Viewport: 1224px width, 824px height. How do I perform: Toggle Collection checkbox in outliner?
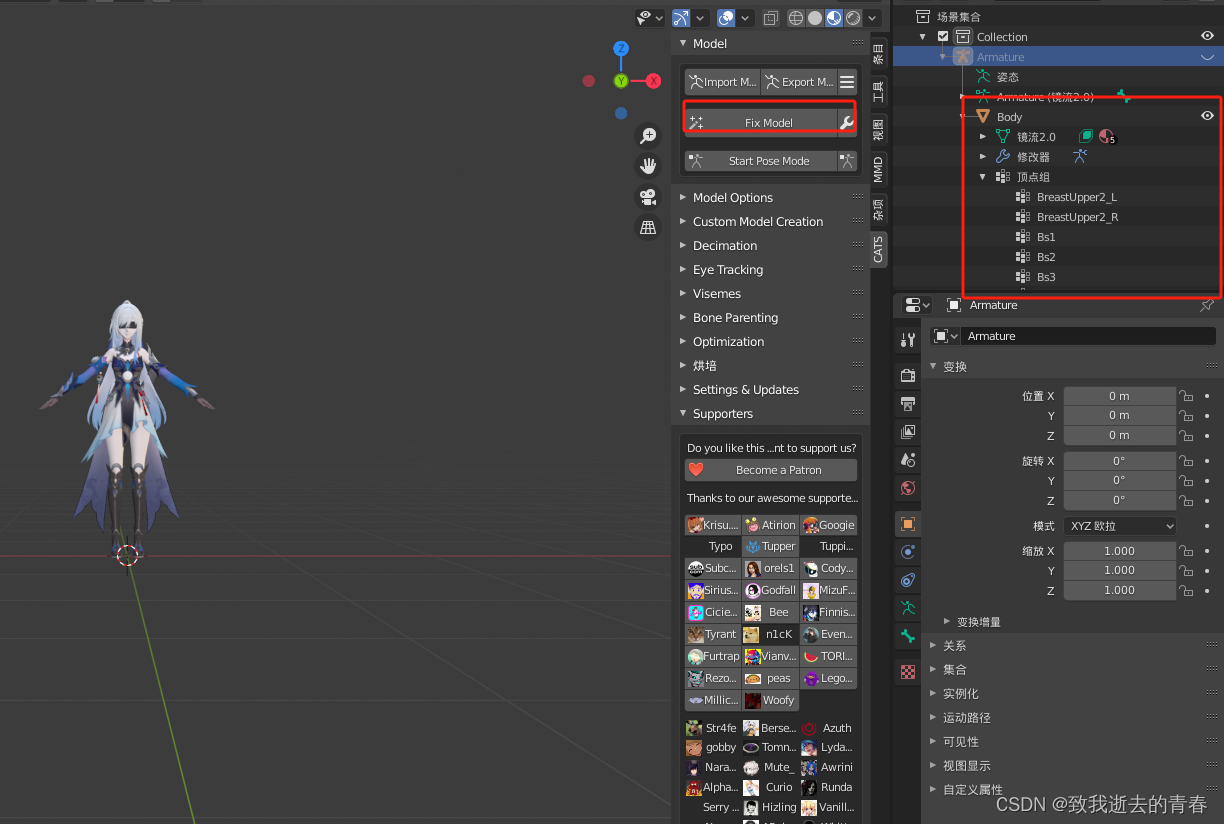tap(943, 37)
